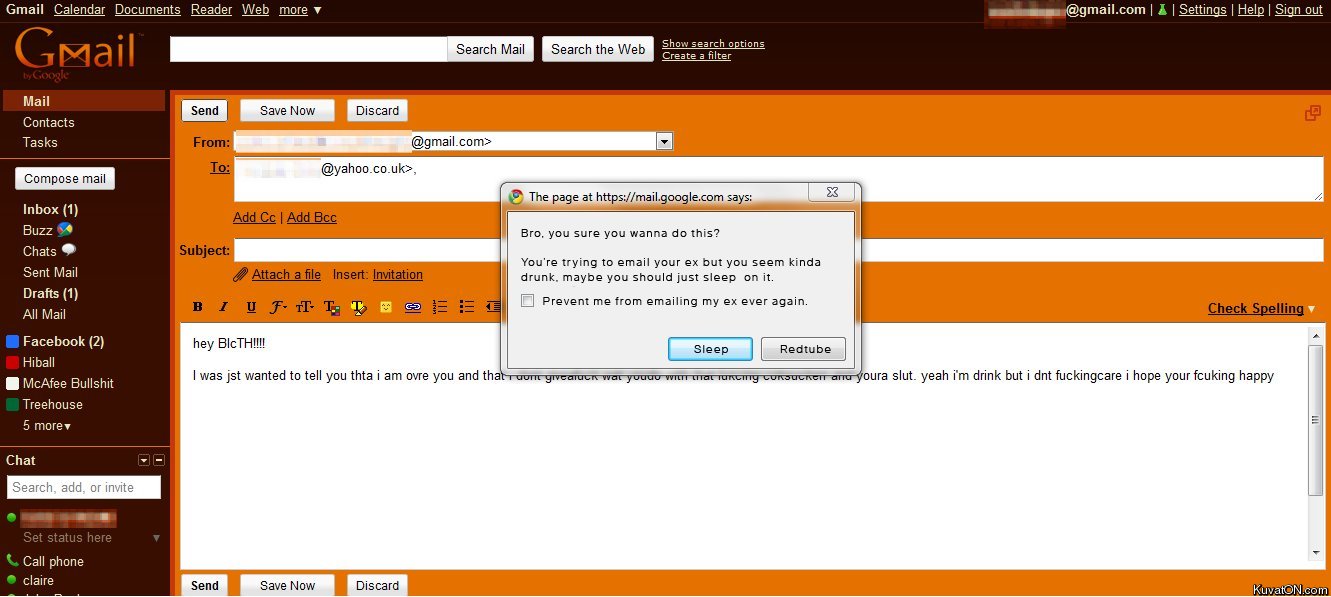Click the Invitation insert link

pyautogui.click(x=398, y=275)
